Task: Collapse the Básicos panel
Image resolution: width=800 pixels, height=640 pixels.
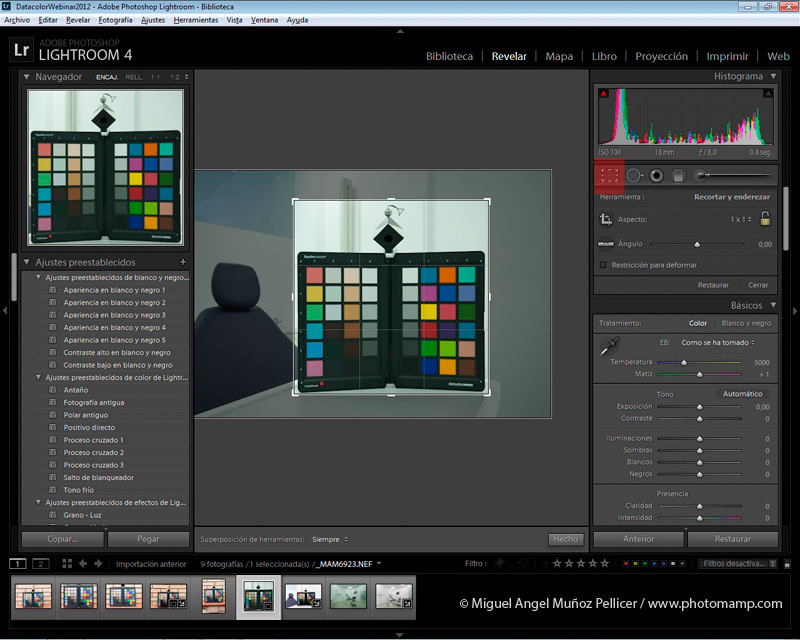Action: pyautogui.click(x=773, y=305)
